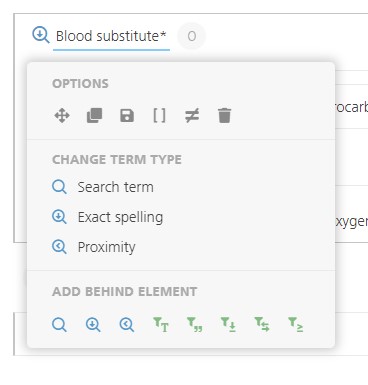Click the 0 result count badge
The width and height of the screenshot is (368, 385).
[x=192, y=36]
